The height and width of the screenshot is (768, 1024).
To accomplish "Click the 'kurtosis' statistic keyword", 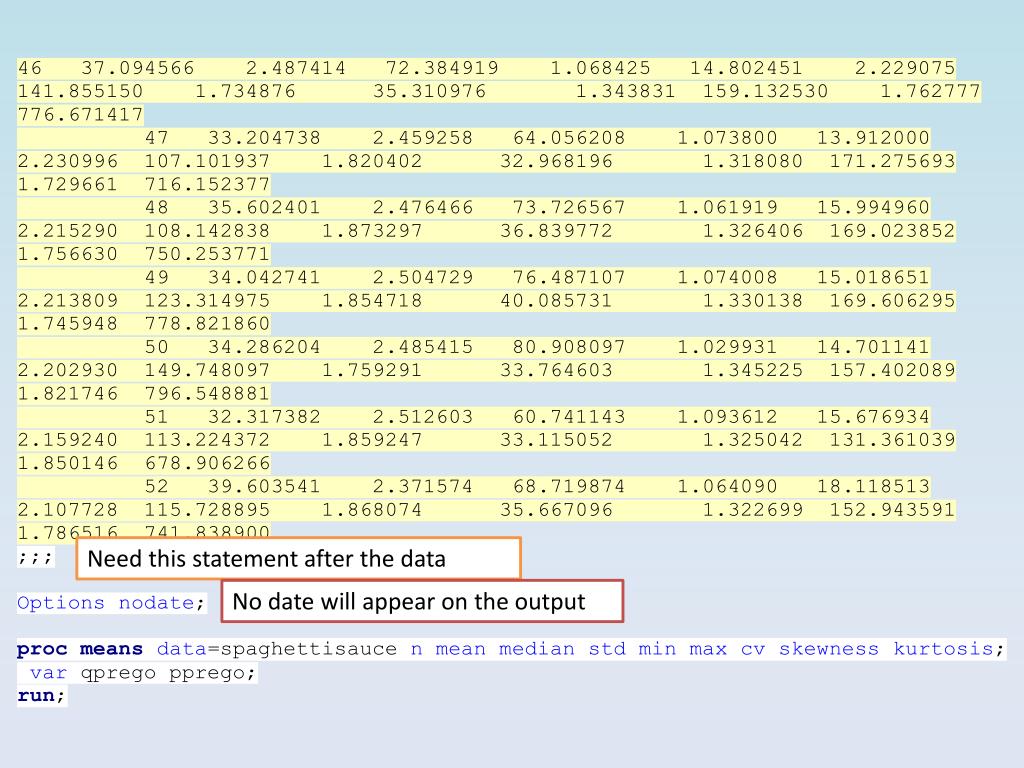I will pyautogui.click(x=943, y=649).
